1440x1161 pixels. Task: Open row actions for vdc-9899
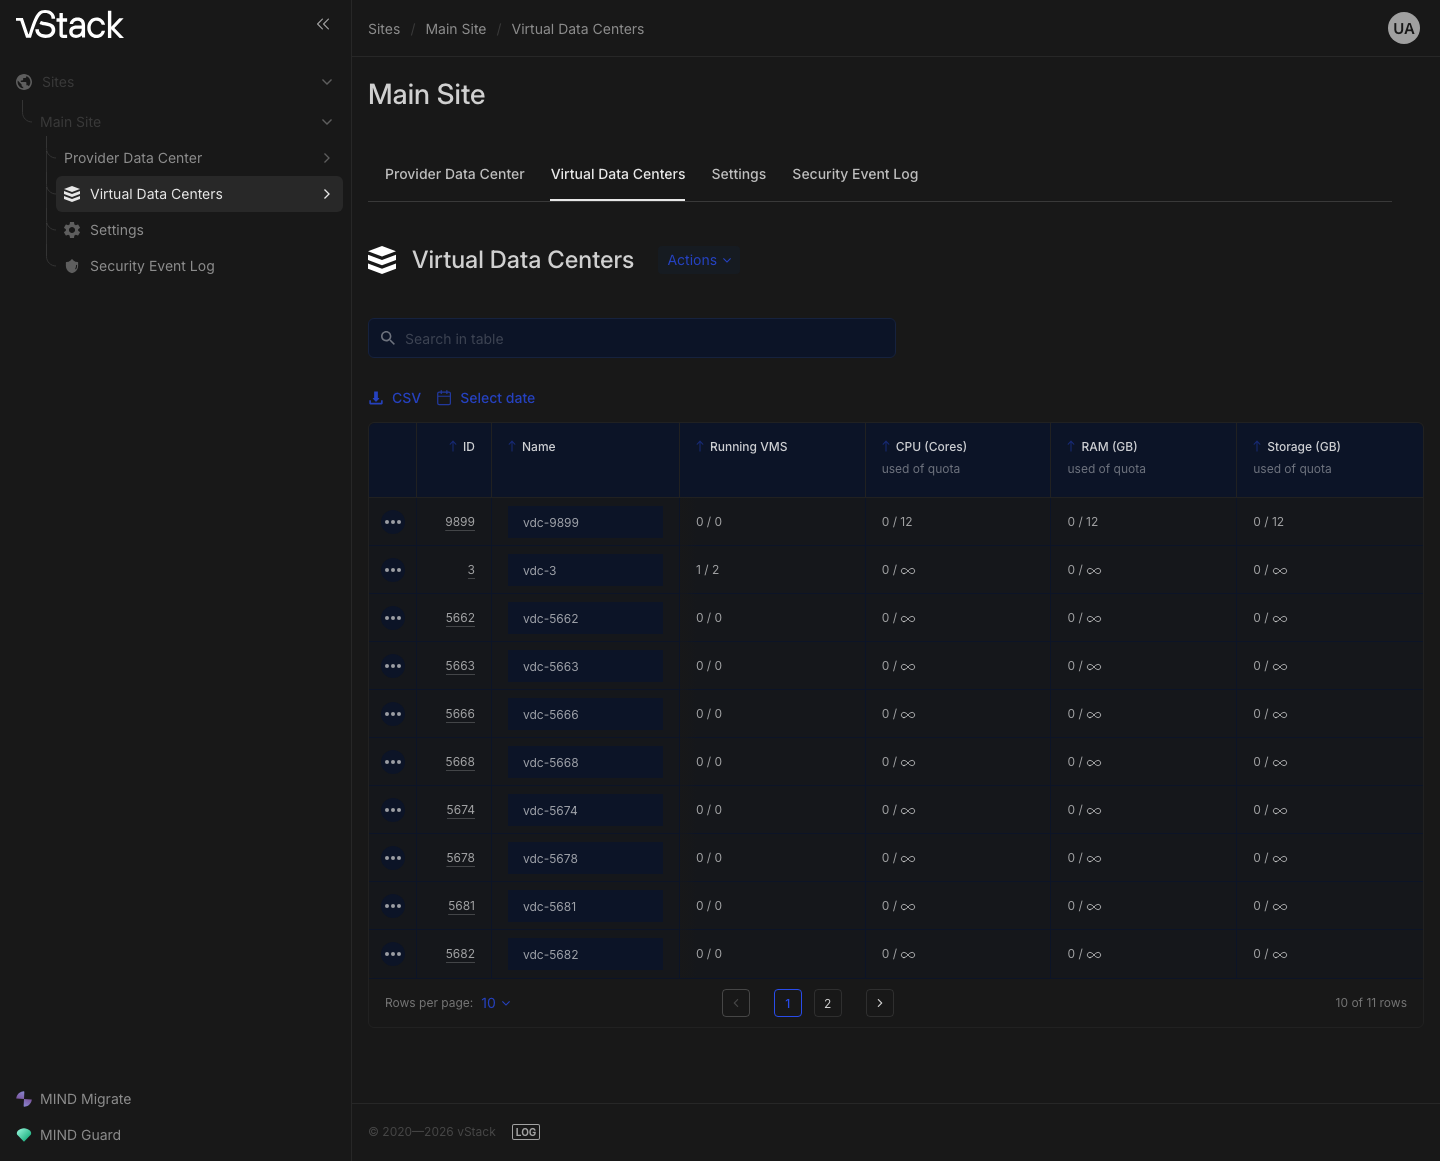(x=393, y=522)
